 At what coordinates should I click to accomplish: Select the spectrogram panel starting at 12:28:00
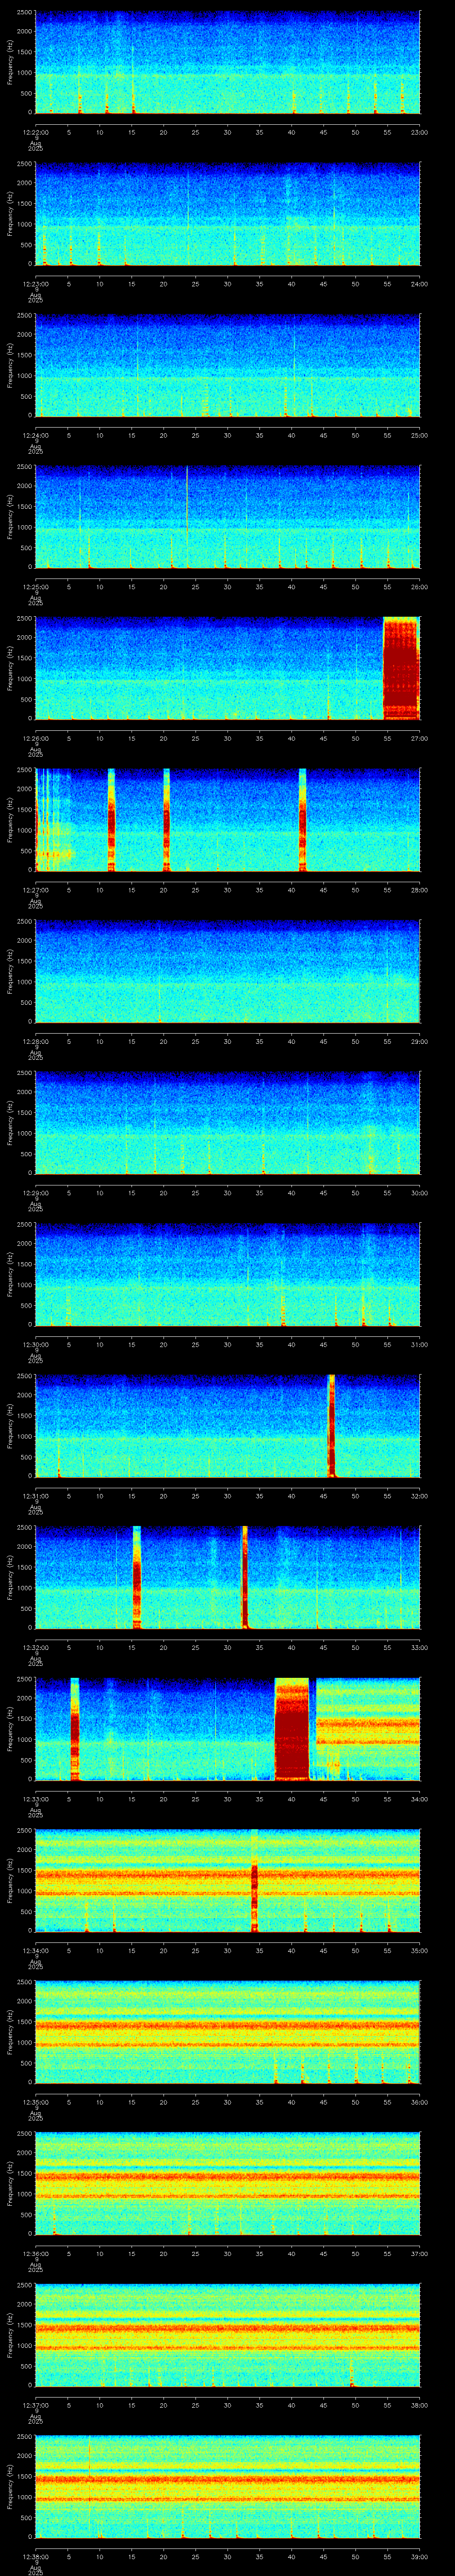click(x=227, y=971)
